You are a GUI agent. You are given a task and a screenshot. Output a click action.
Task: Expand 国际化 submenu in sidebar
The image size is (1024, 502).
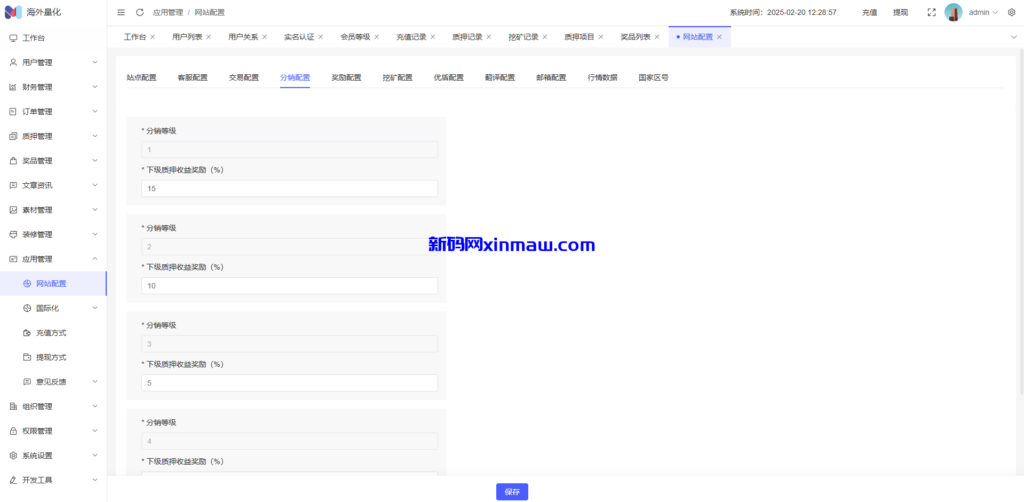click(54, 308)
